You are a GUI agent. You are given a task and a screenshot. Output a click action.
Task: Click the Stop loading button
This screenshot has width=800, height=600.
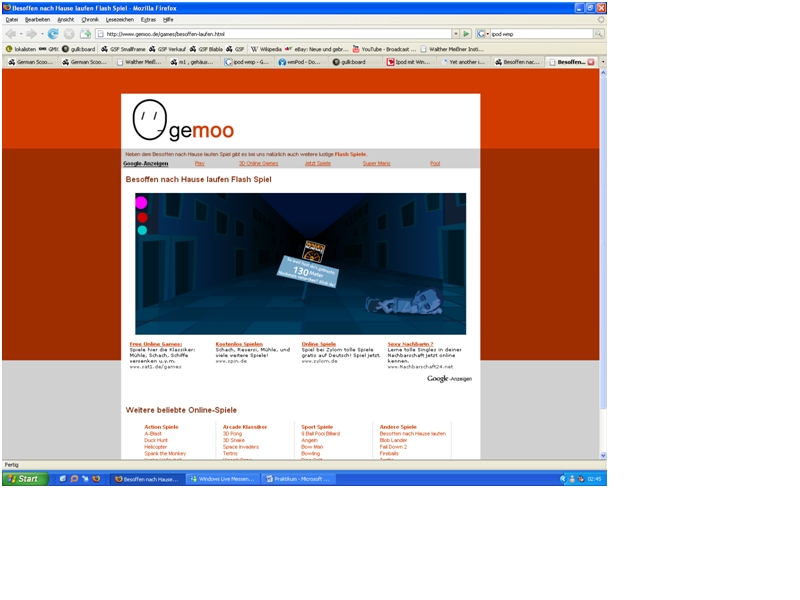[x=69, y=34]
